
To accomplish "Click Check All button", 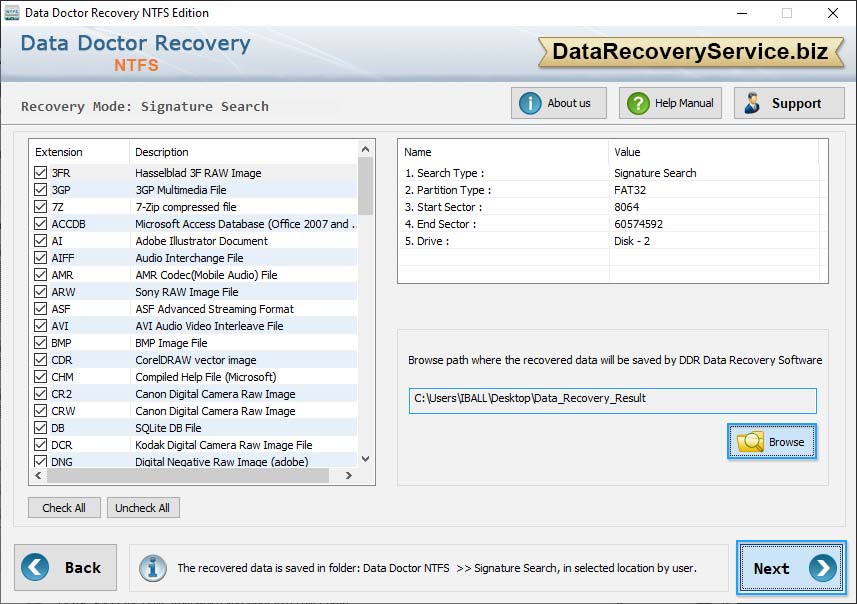I will pyautogui.click(x=64, y=508).
